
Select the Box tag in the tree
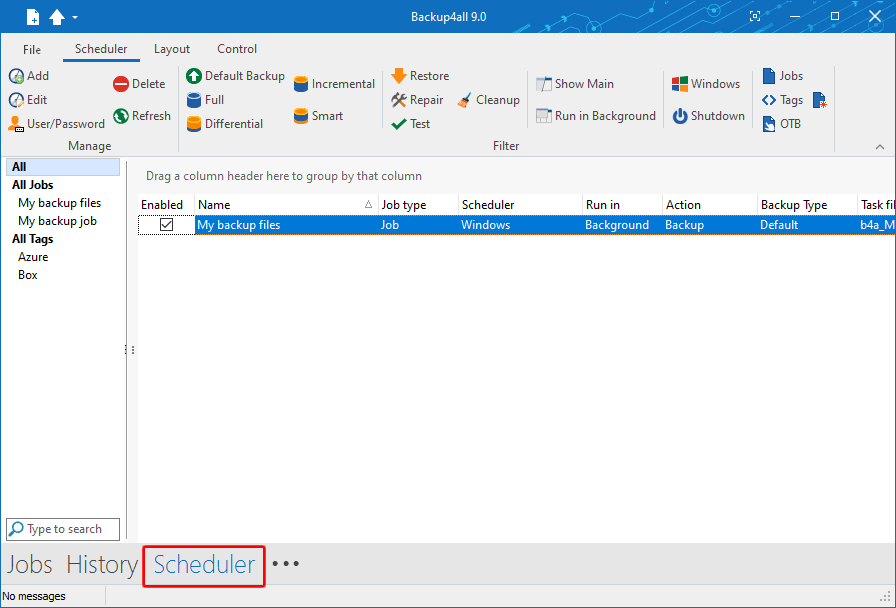27,275
